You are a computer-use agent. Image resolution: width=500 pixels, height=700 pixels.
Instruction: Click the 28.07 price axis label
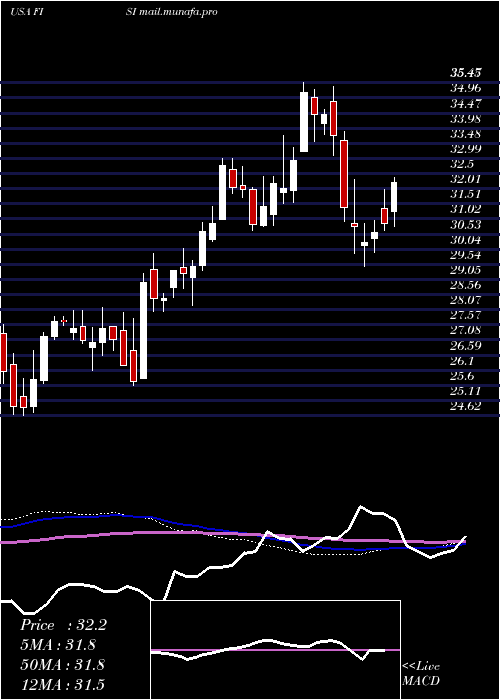point(466,300)
